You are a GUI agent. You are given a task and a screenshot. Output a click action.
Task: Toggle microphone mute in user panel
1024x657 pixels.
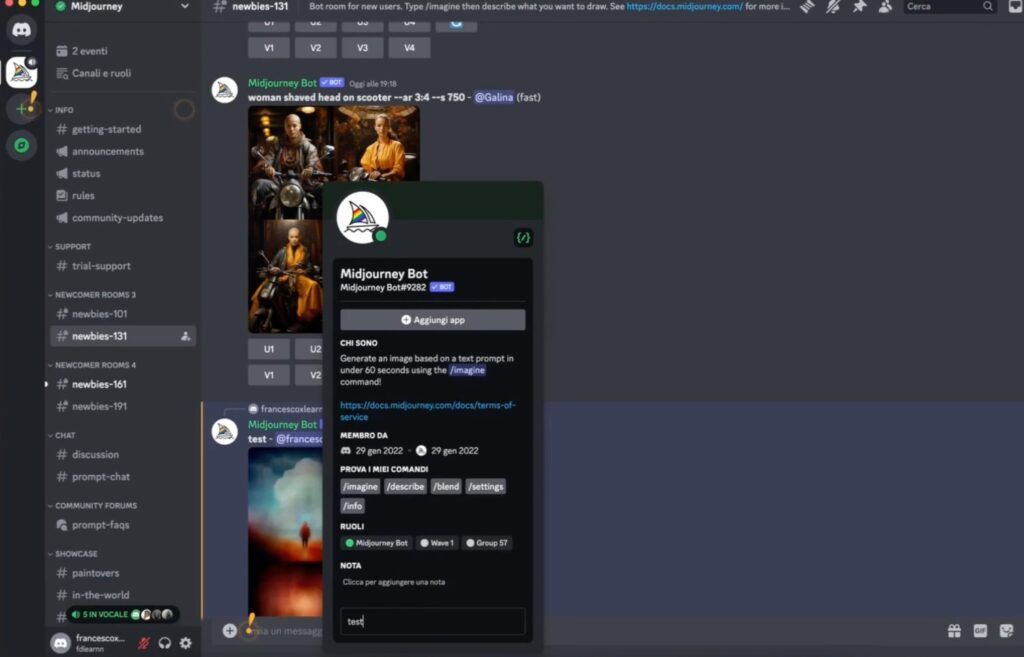pyautogui.click(x=143, y=643)
